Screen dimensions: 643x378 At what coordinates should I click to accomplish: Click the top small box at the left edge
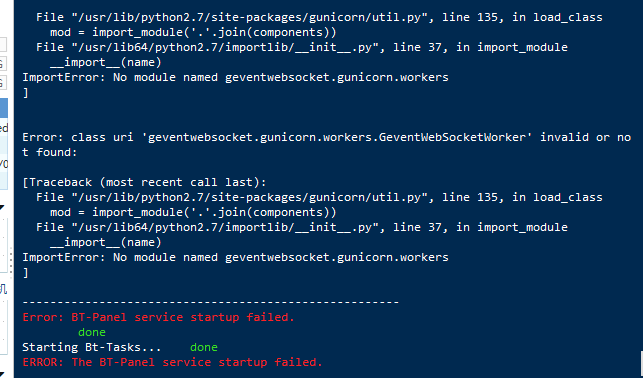pyautogui.click(x=3, y=45)
